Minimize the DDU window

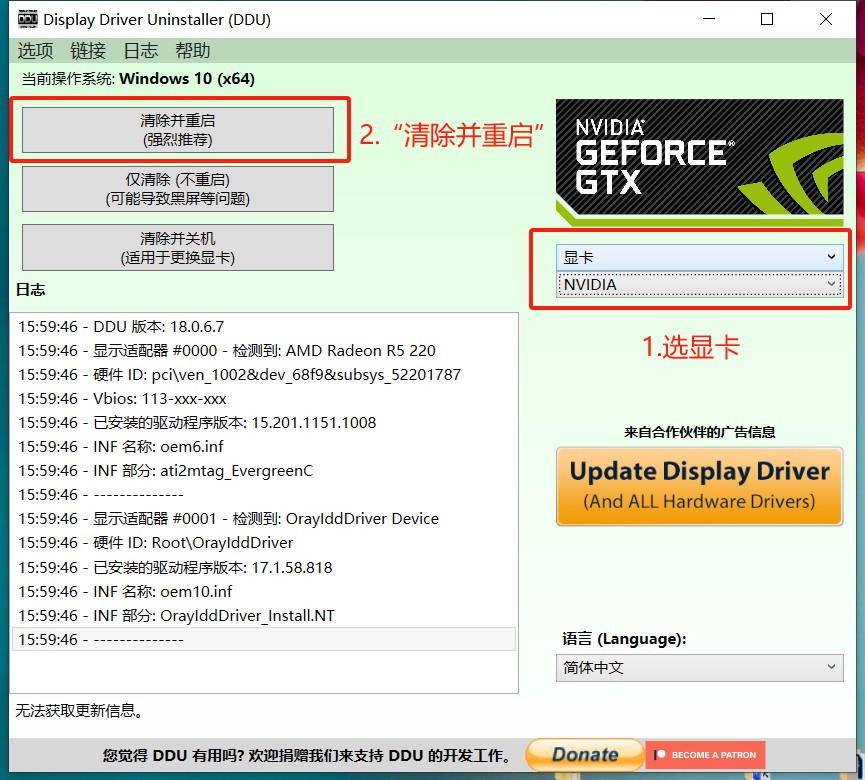[x=709, y=19]
